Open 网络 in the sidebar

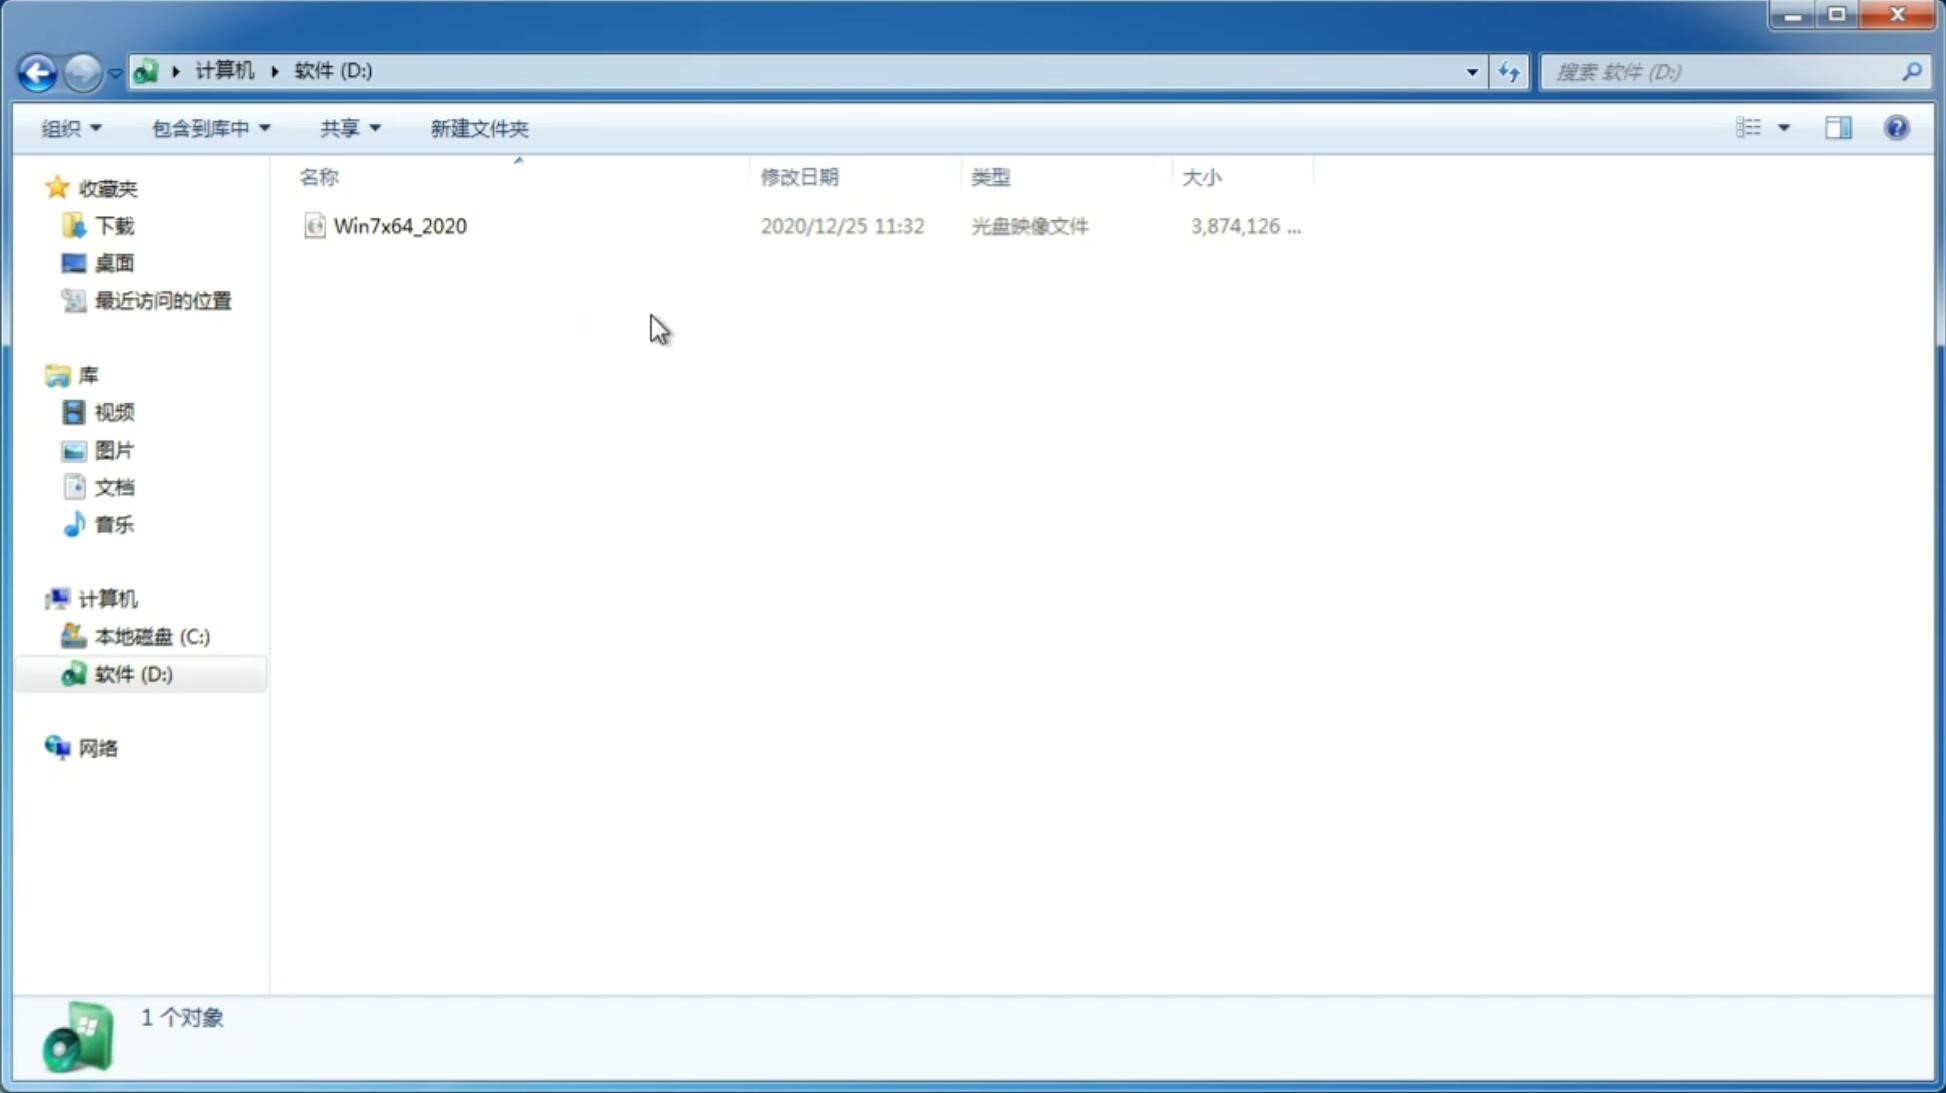click(x=98, y=747)
